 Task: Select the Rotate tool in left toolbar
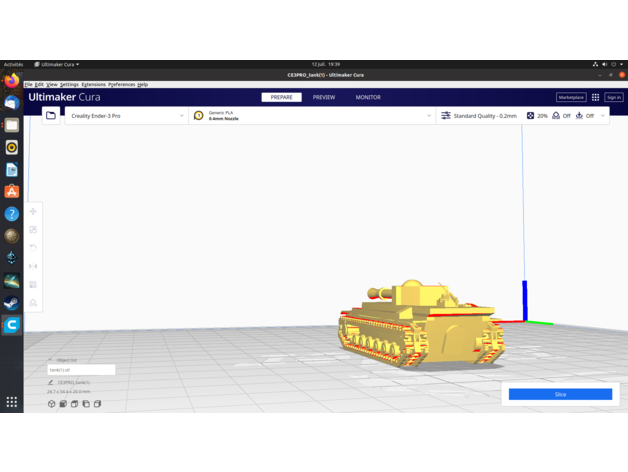[x=33, y=248]
